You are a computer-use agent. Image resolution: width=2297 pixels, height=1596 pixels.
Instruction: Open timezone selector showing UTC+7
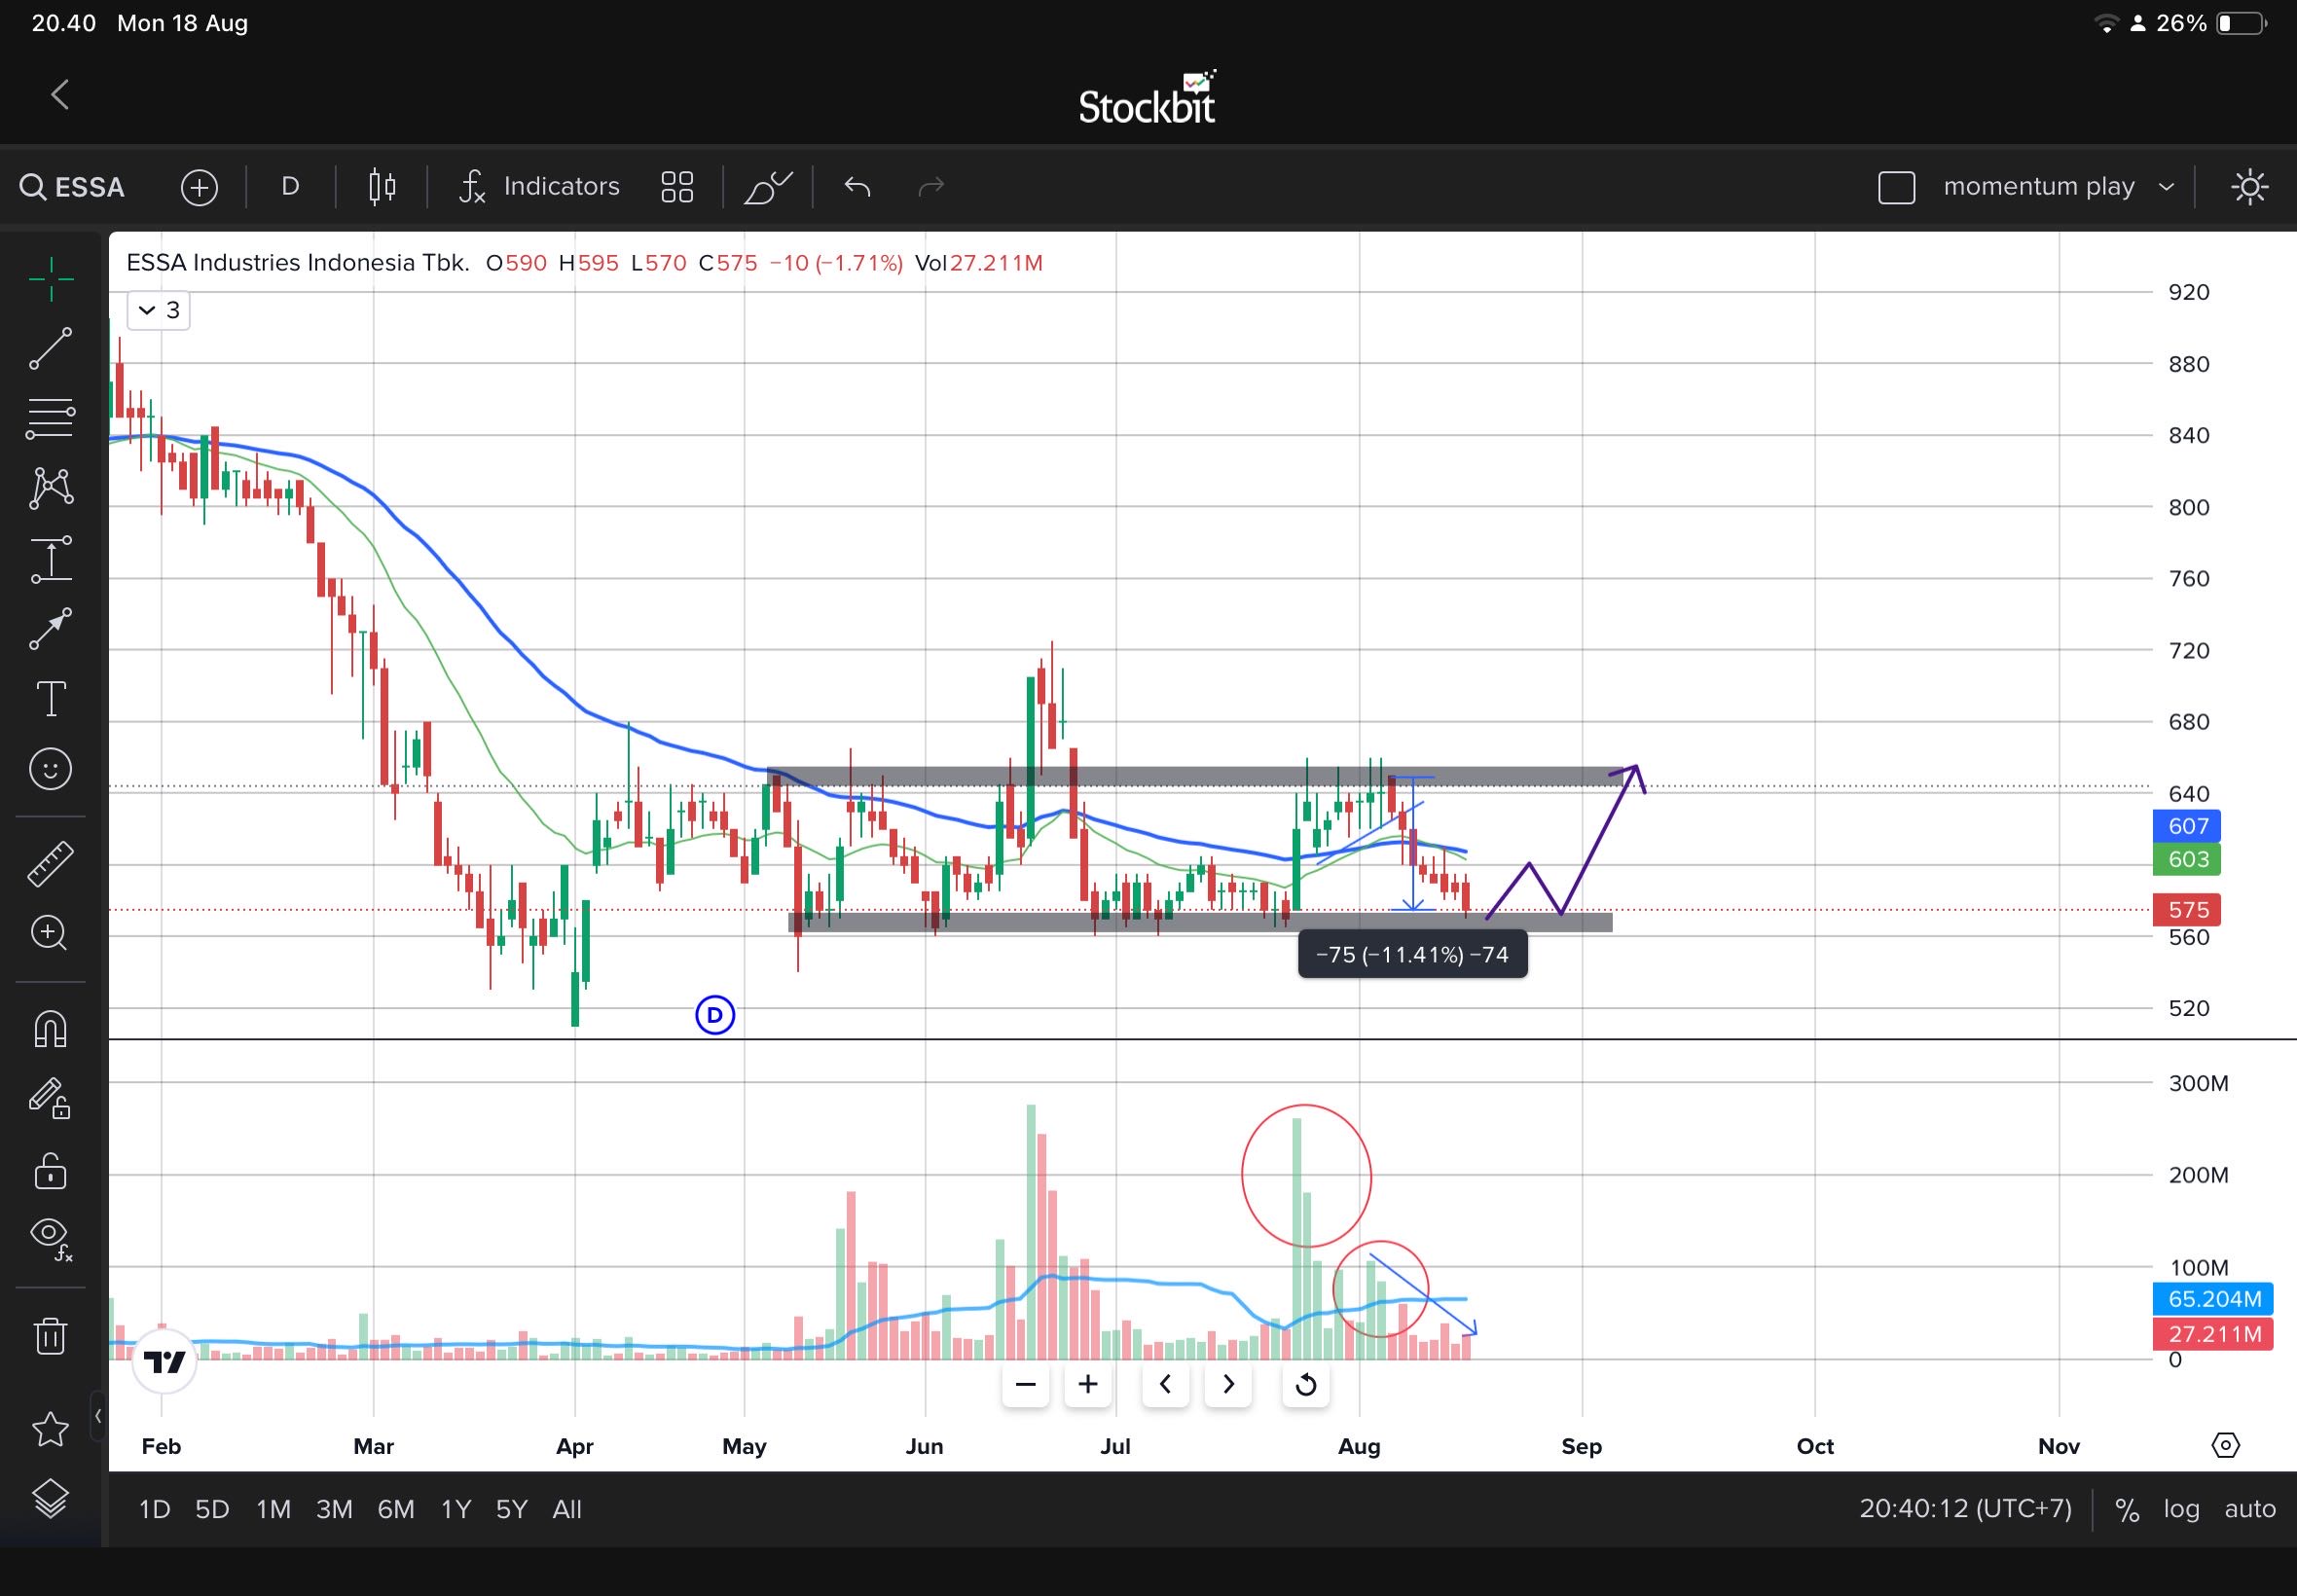pos(1965,1509)
